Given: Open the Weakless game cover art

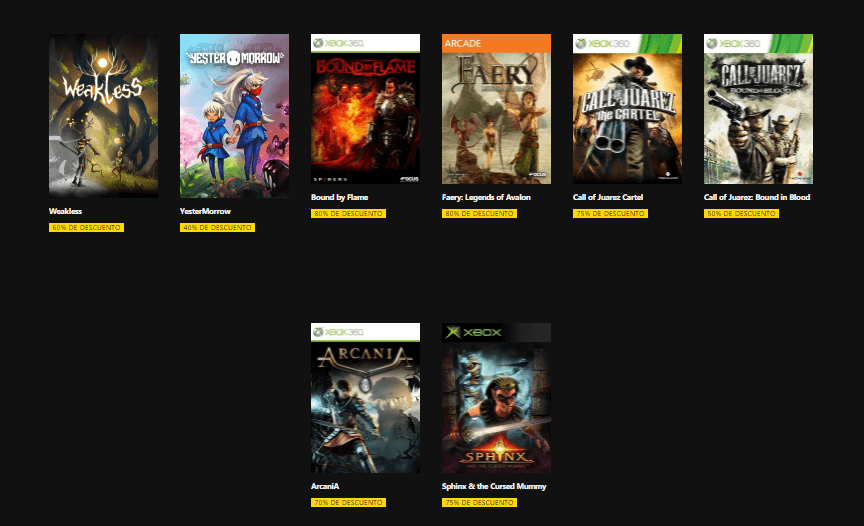Looking at the screenshot, I should (103, 116).
